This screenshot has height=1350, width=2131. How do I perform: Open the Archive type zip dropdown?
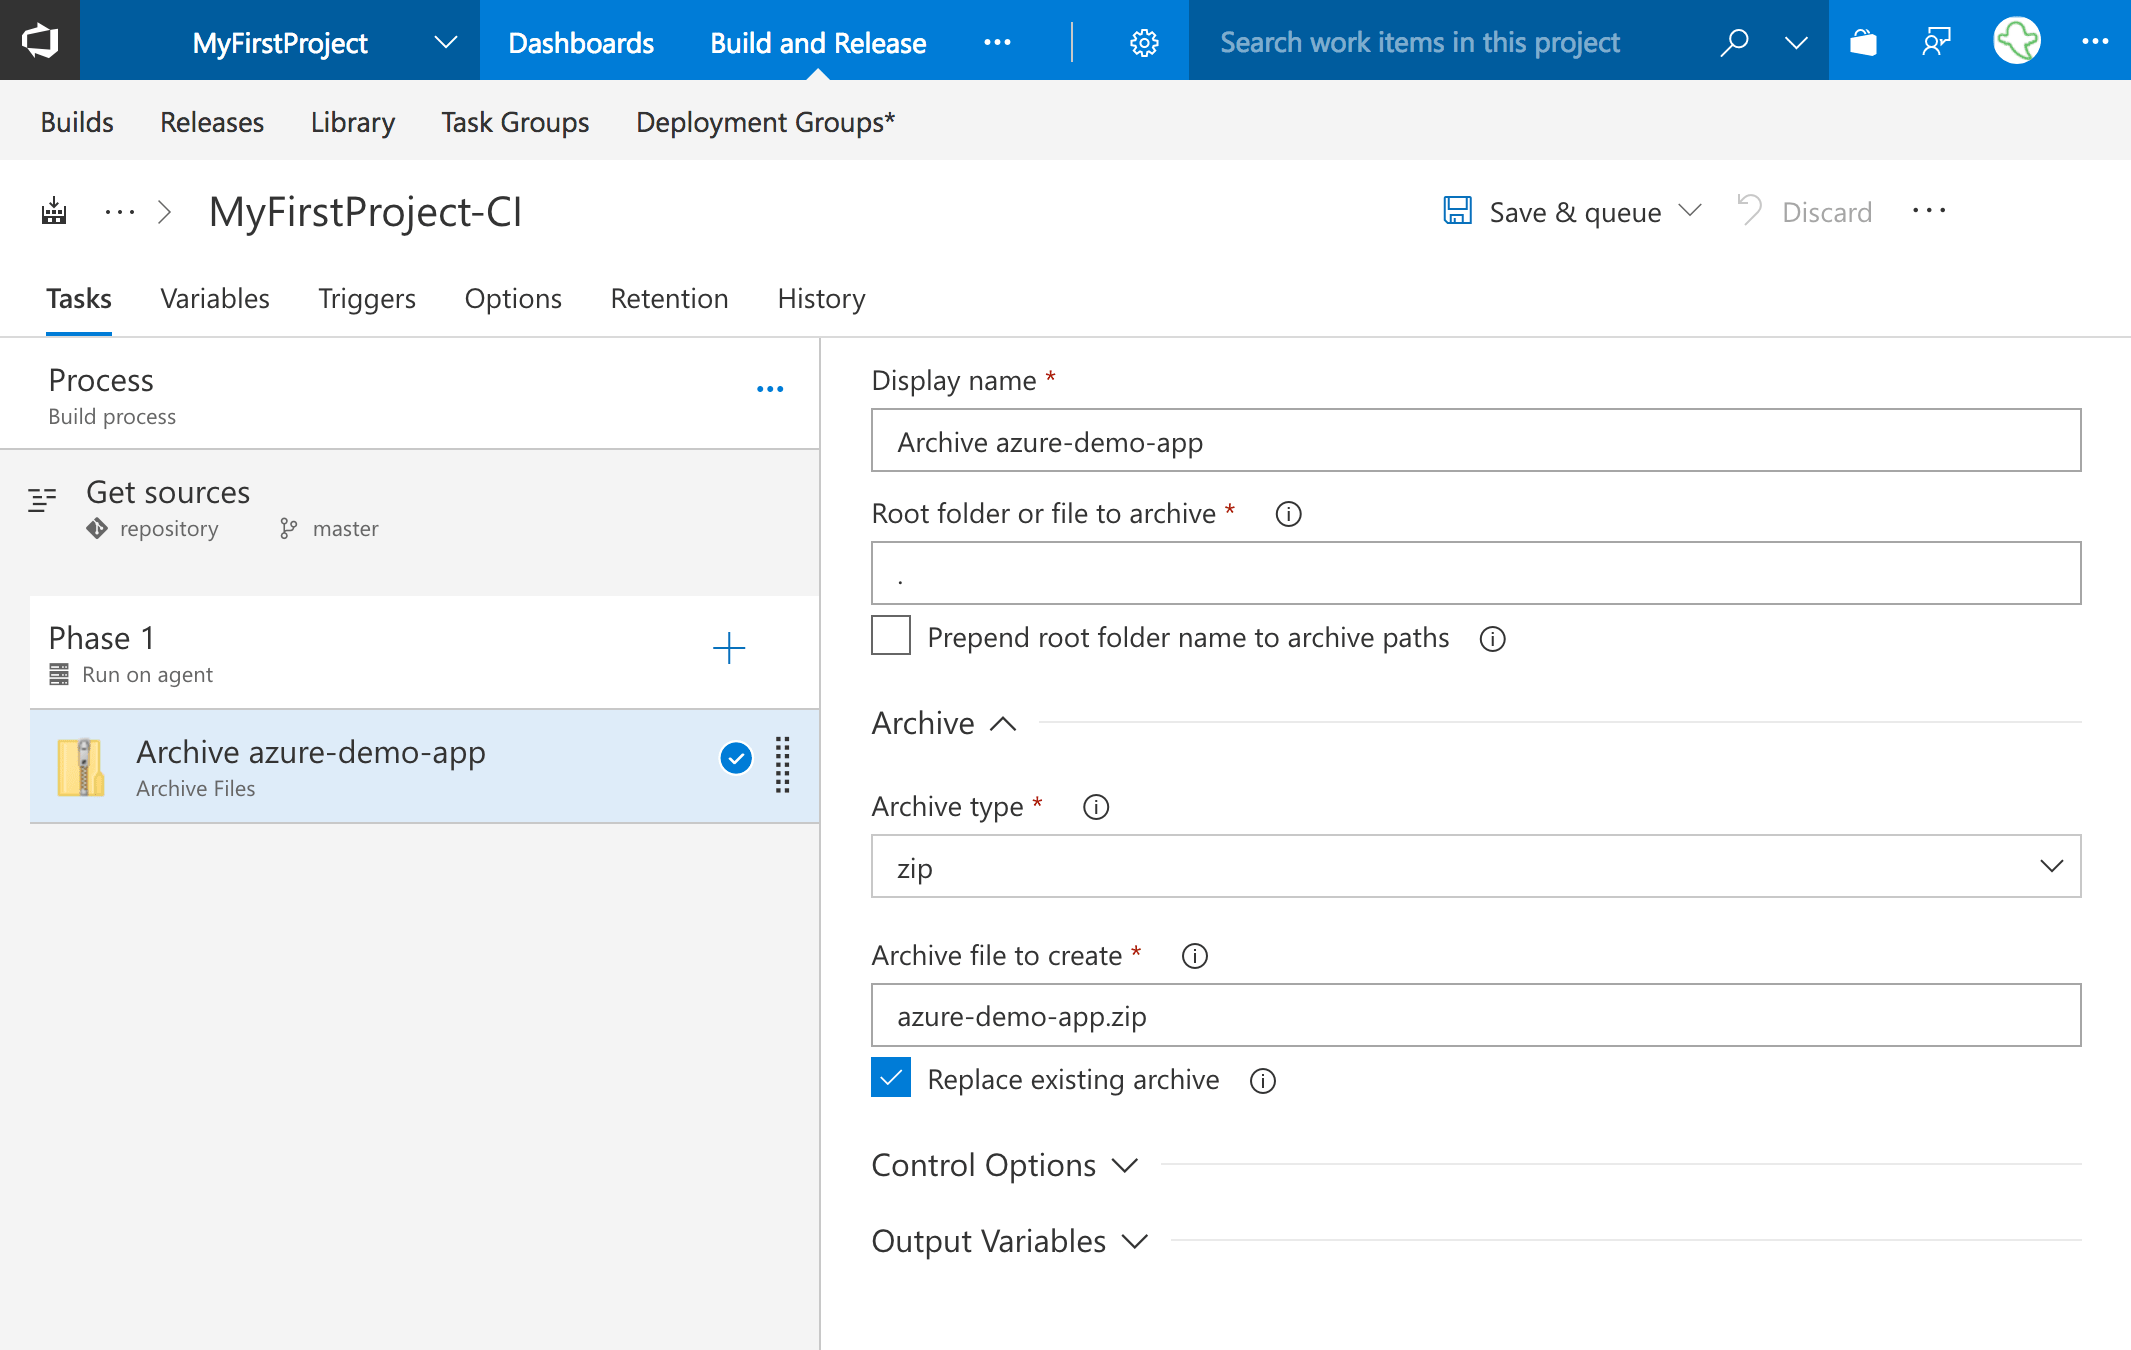1476,866
